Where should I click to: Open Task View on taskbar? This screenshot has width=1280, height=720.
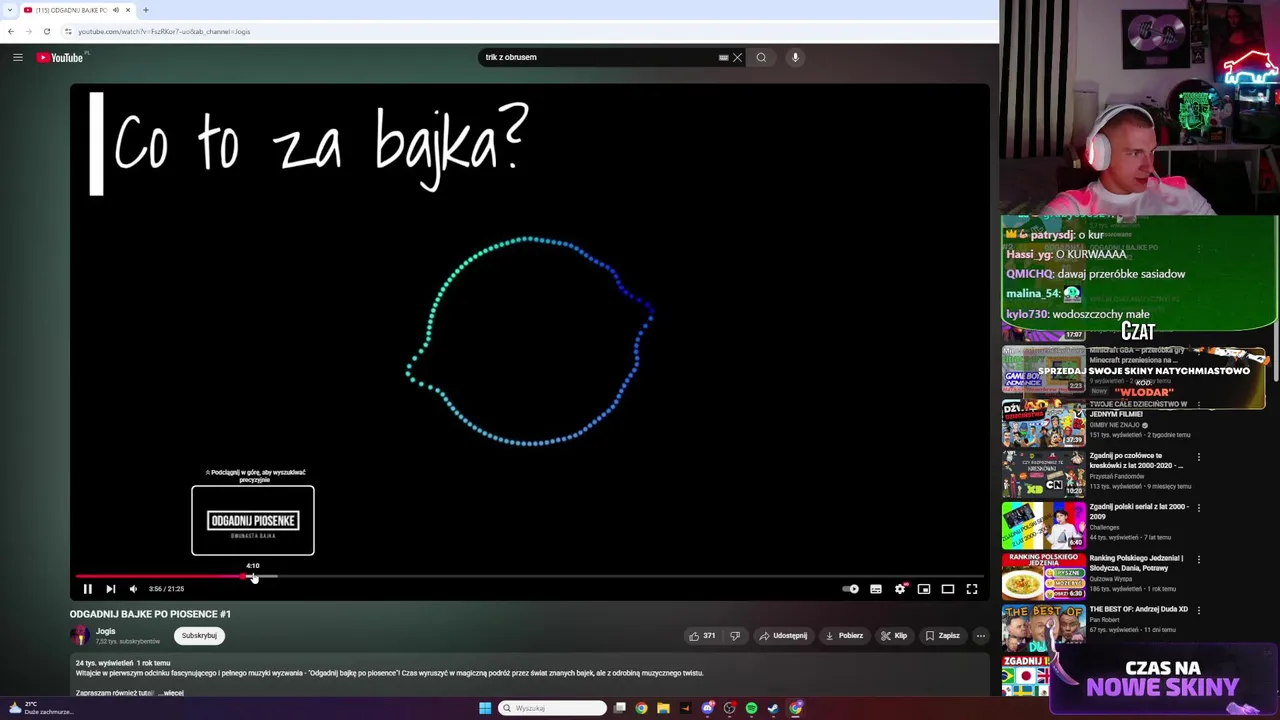(x=620, y=708)
